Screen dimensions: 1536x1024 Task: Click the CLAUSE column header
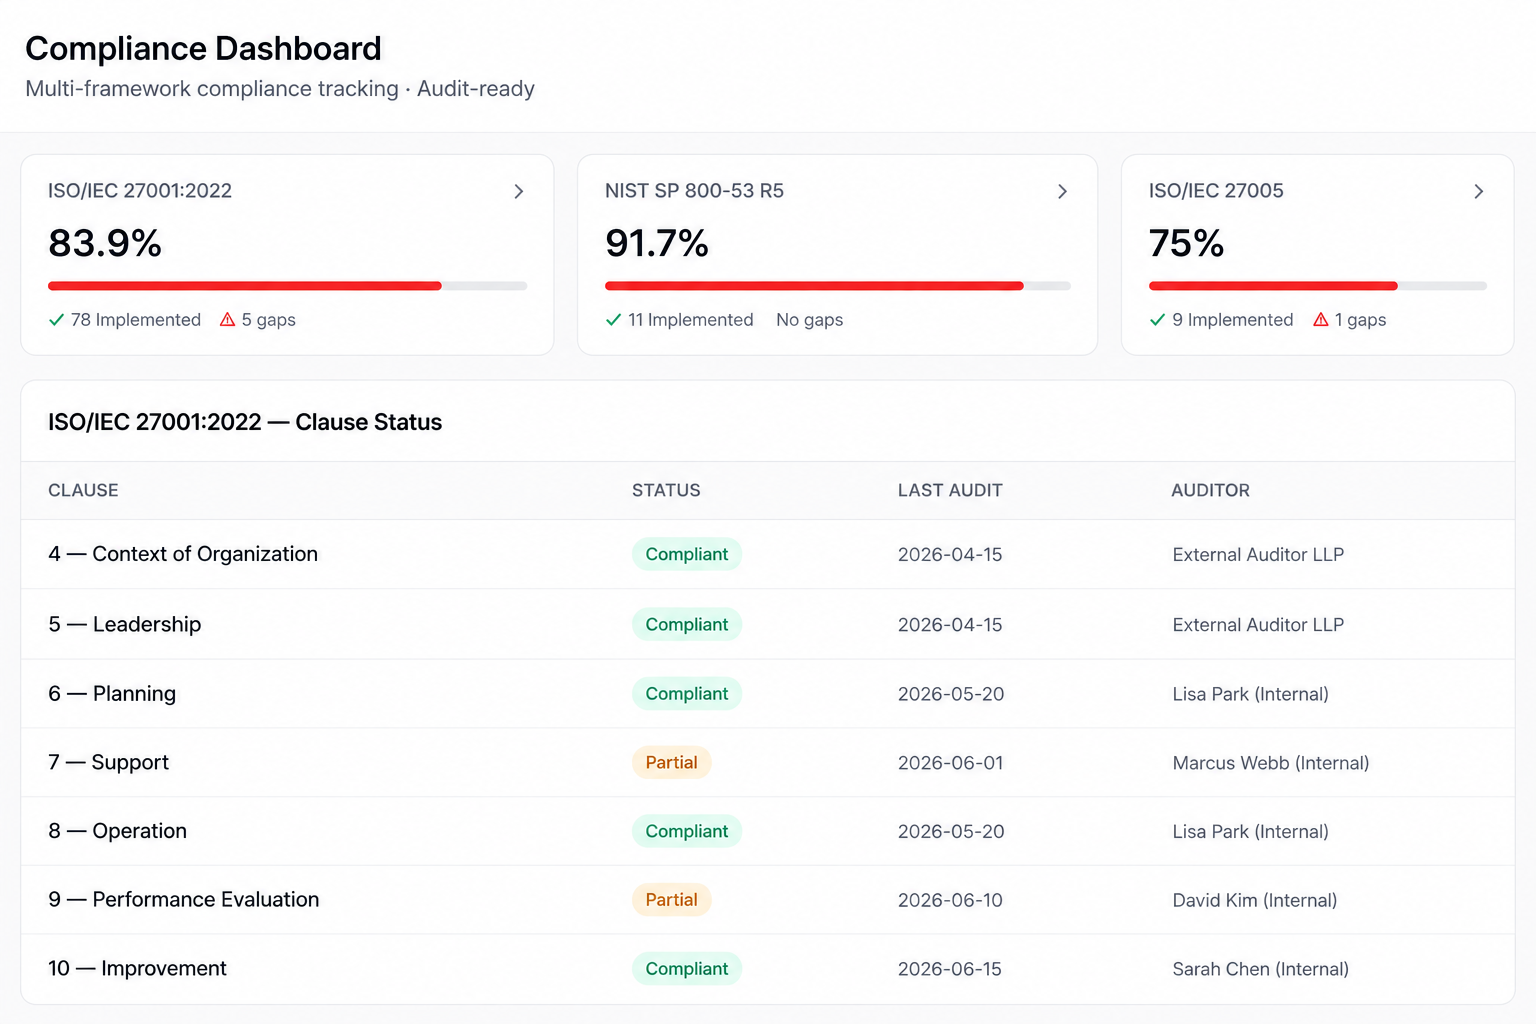tap(83, 490)
